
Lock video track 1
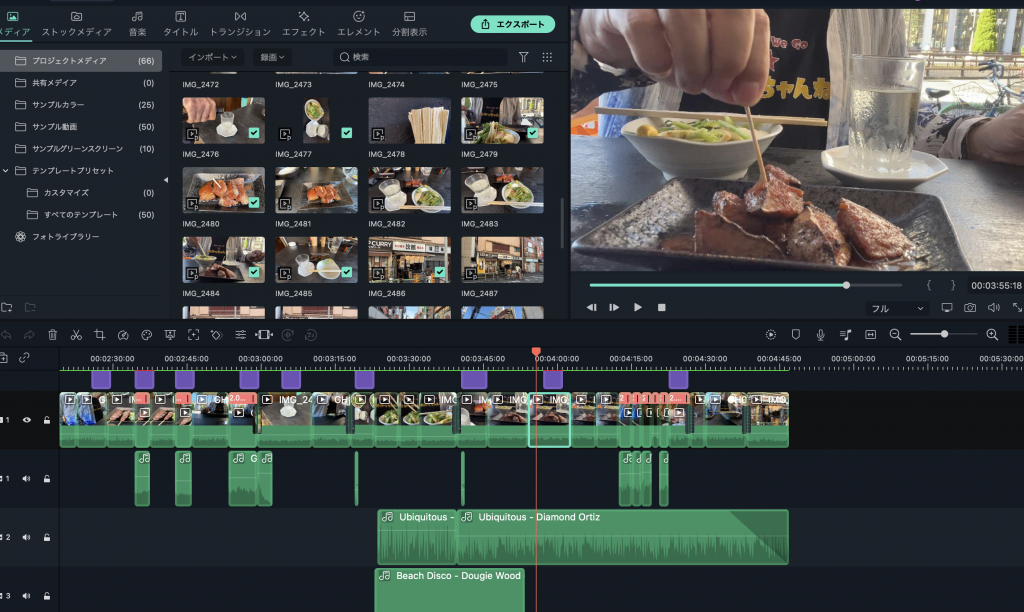click(47, 420)
